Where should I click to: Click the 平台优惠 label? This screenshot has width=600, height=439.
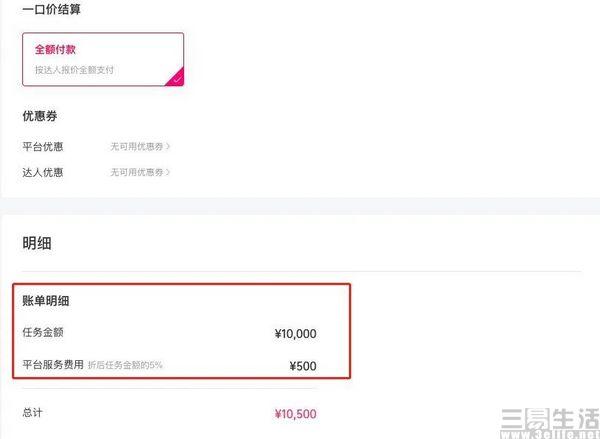pos(42,146)
